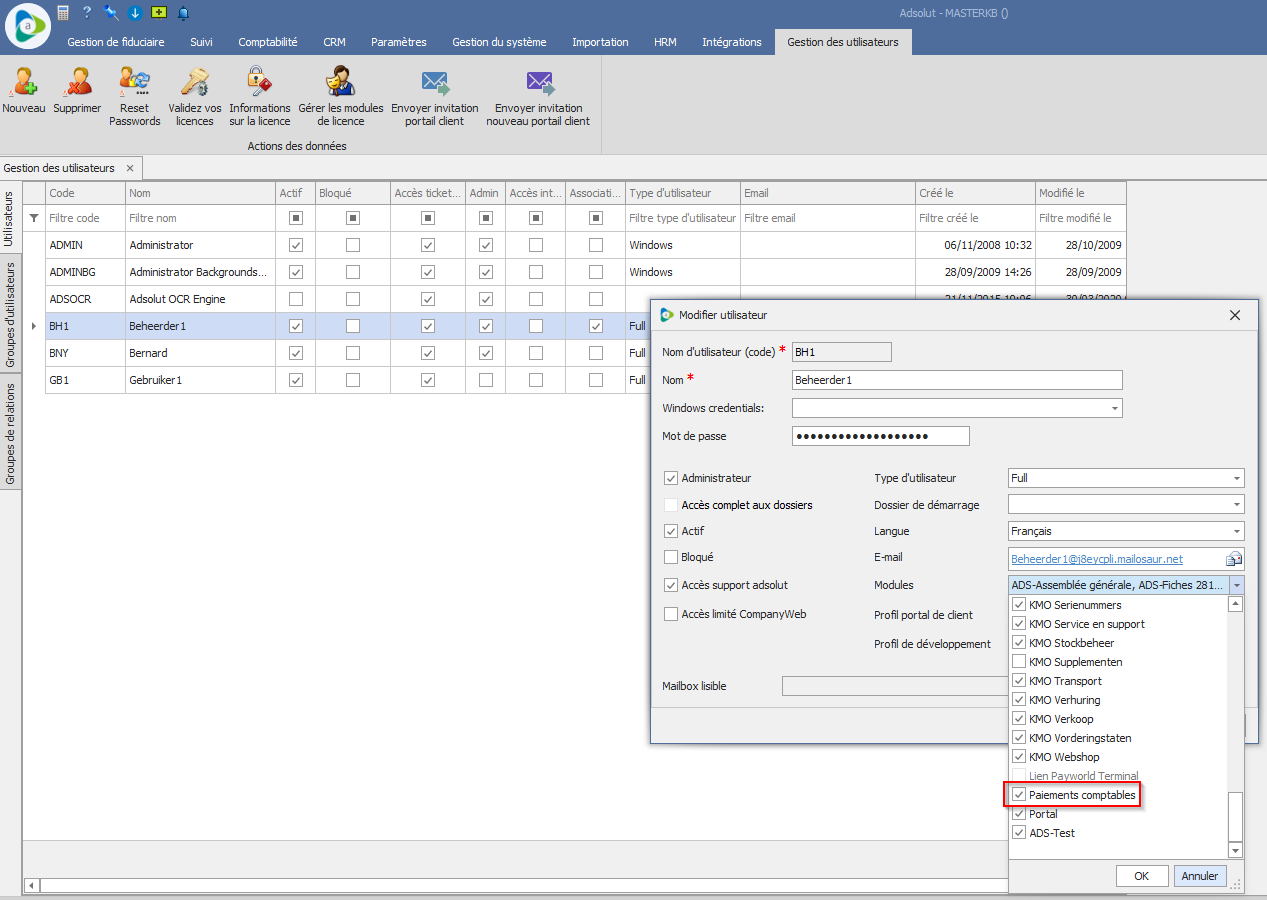The image size is (1267, 900).
Task: Expand the Type d'utilisateur dropdown
Action: [1236, 479]
